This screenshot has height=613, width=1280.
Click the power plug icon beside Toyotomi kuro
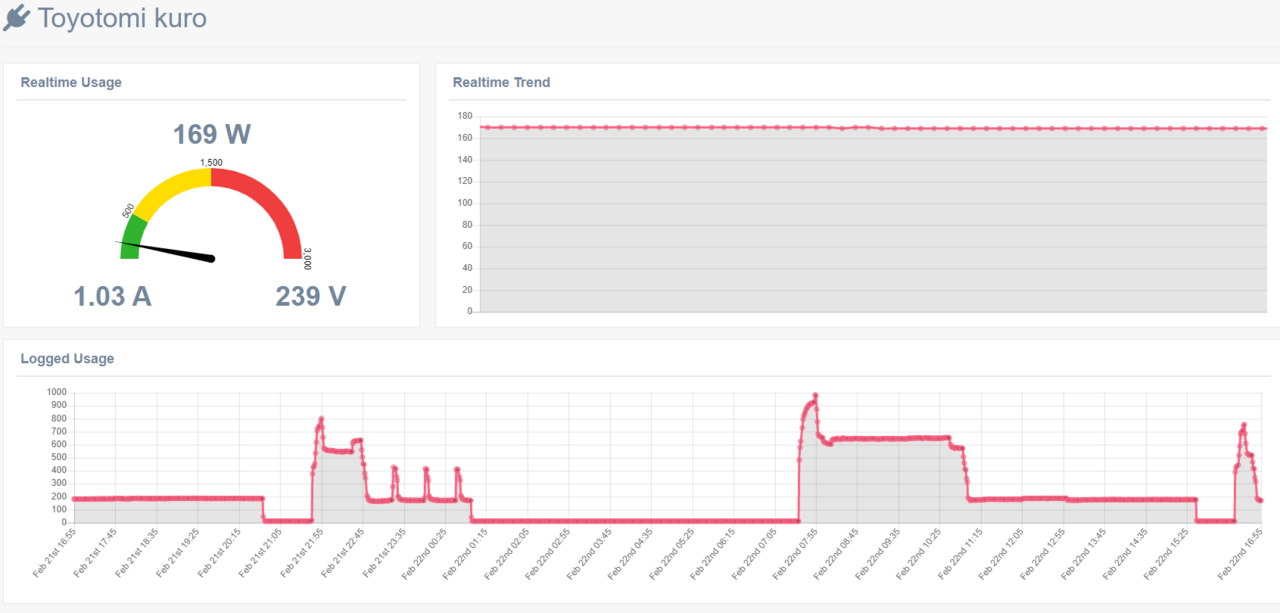[17, 18]
